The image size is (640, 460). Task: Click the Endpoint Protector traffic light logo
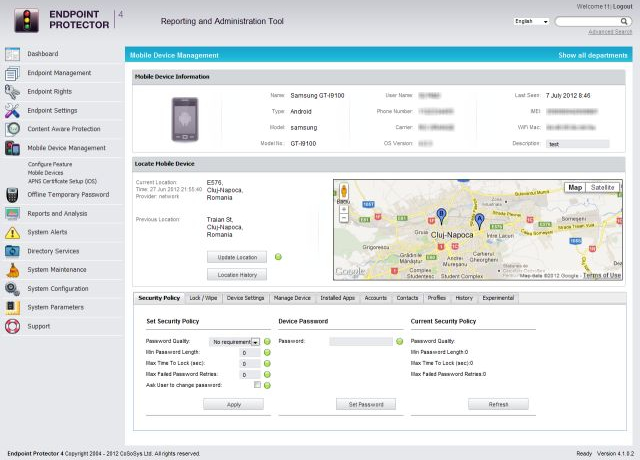pos(27,20)
